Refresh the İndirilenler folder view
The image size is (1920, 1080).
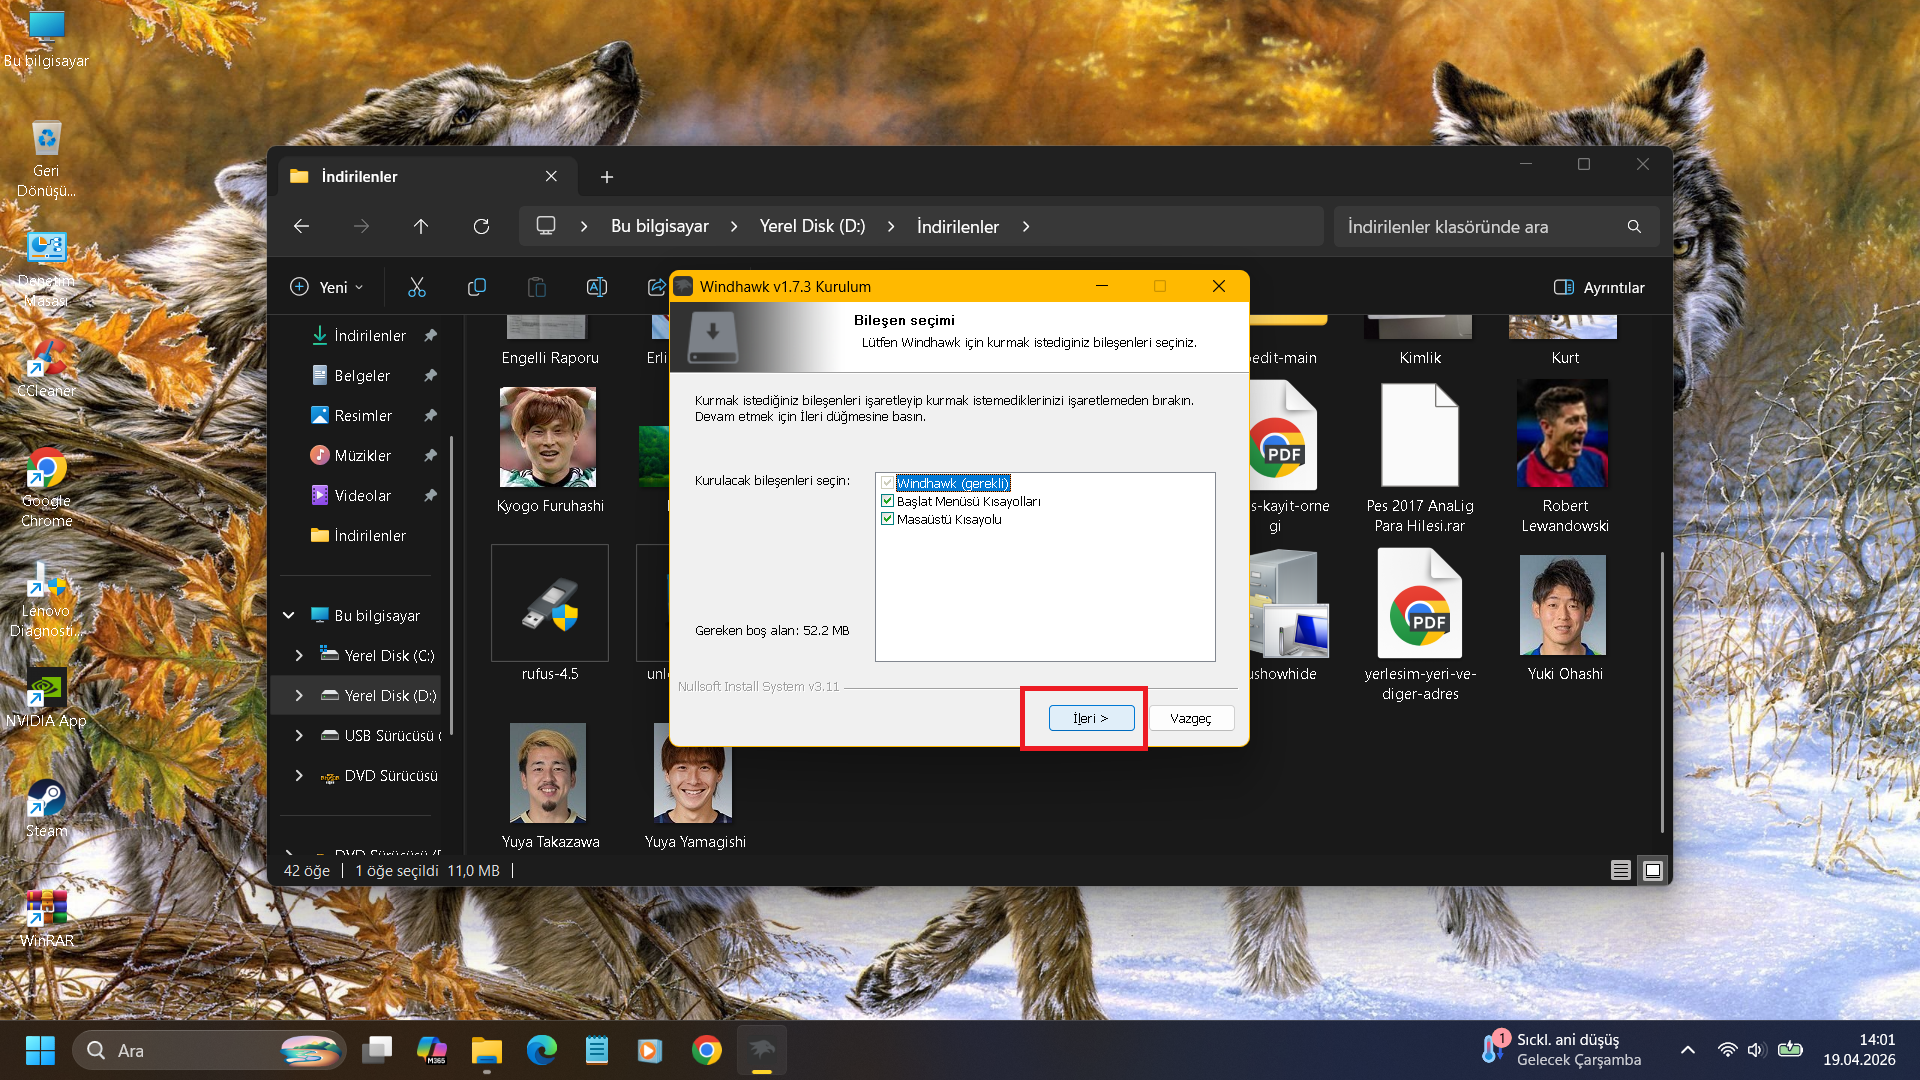[x=481, y=226]
